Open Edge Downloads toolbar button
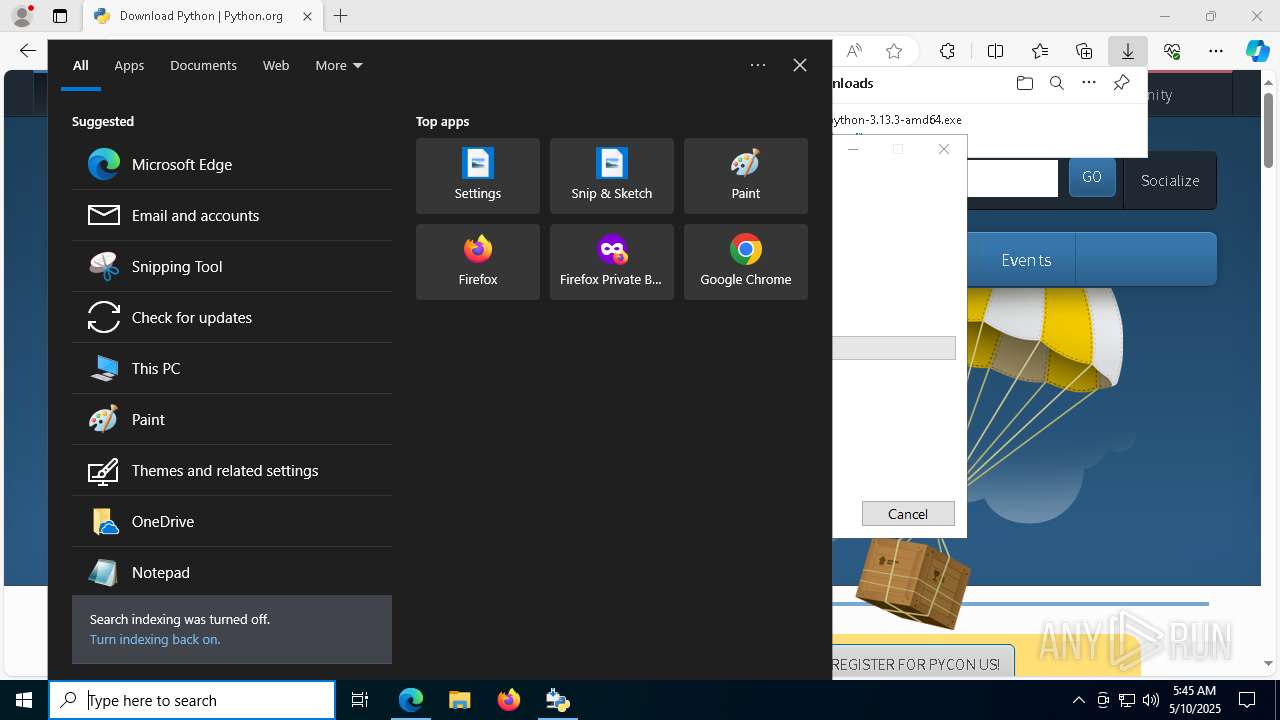The width and height of the screenshot is (1280, 720). coord(1127,51)
